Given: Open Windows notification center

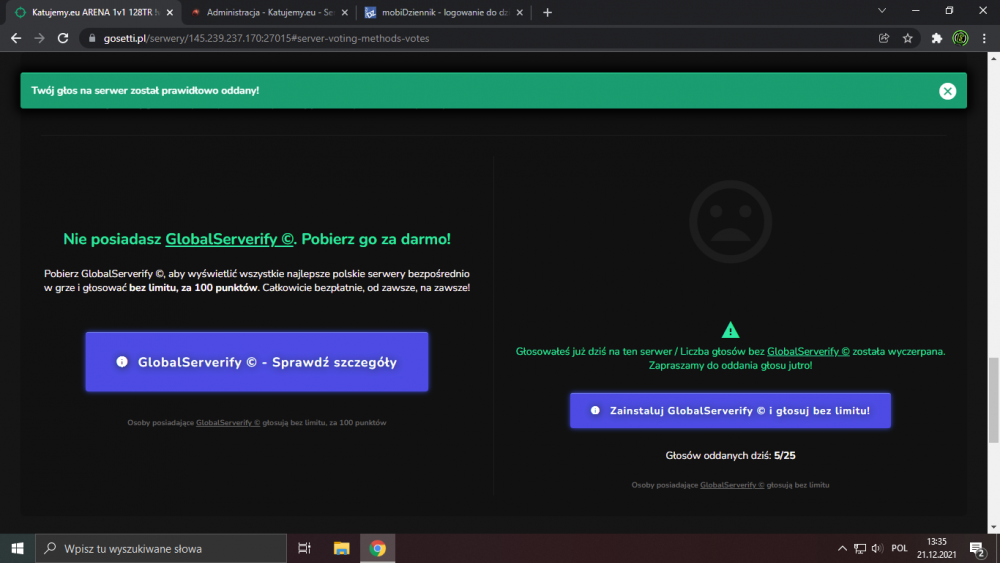Looking at the screenshot, I should [x=978, y=549].
